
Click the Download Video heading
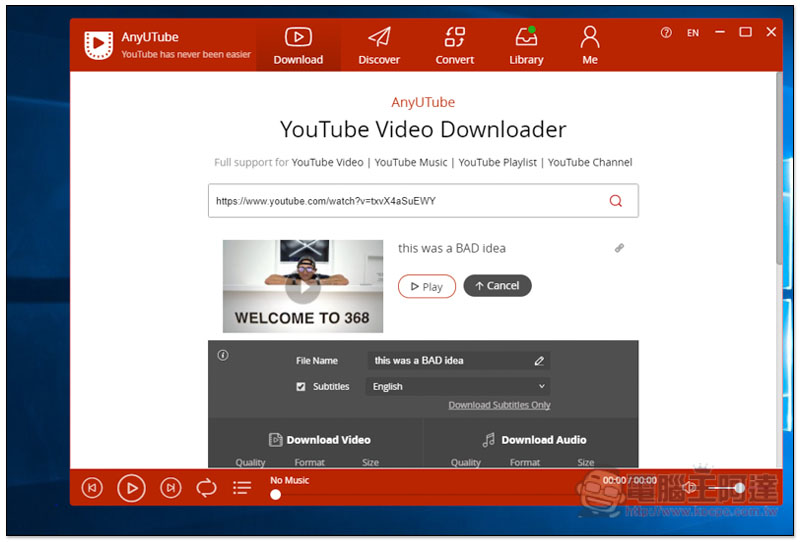tap(319, 439)
